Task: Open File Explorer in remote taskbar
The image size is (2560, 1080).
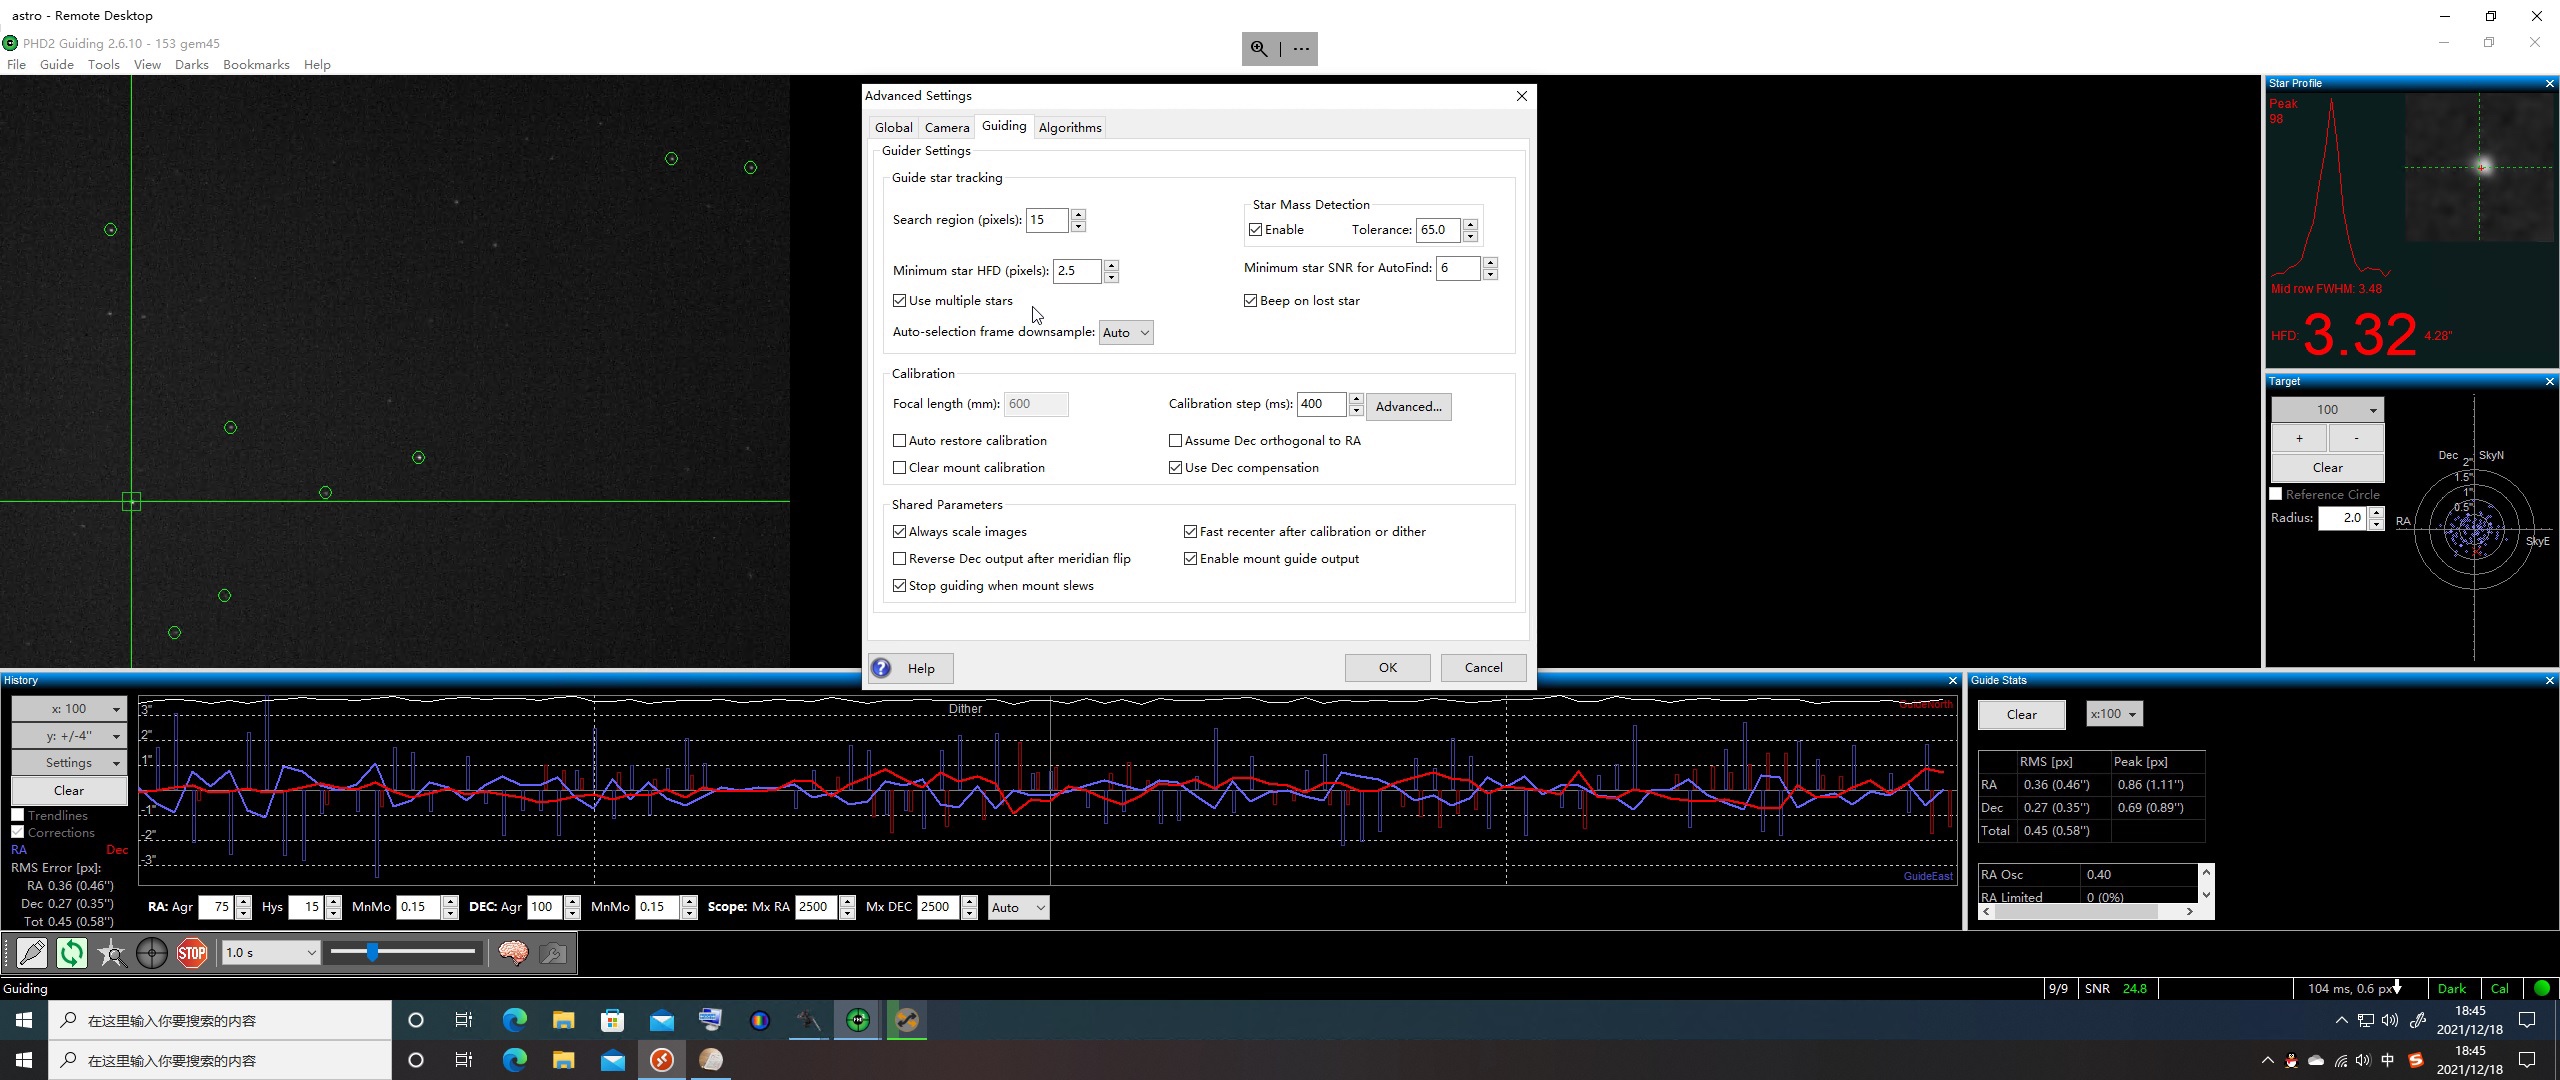Action: pyautogui.click(x=563, y=1020)
